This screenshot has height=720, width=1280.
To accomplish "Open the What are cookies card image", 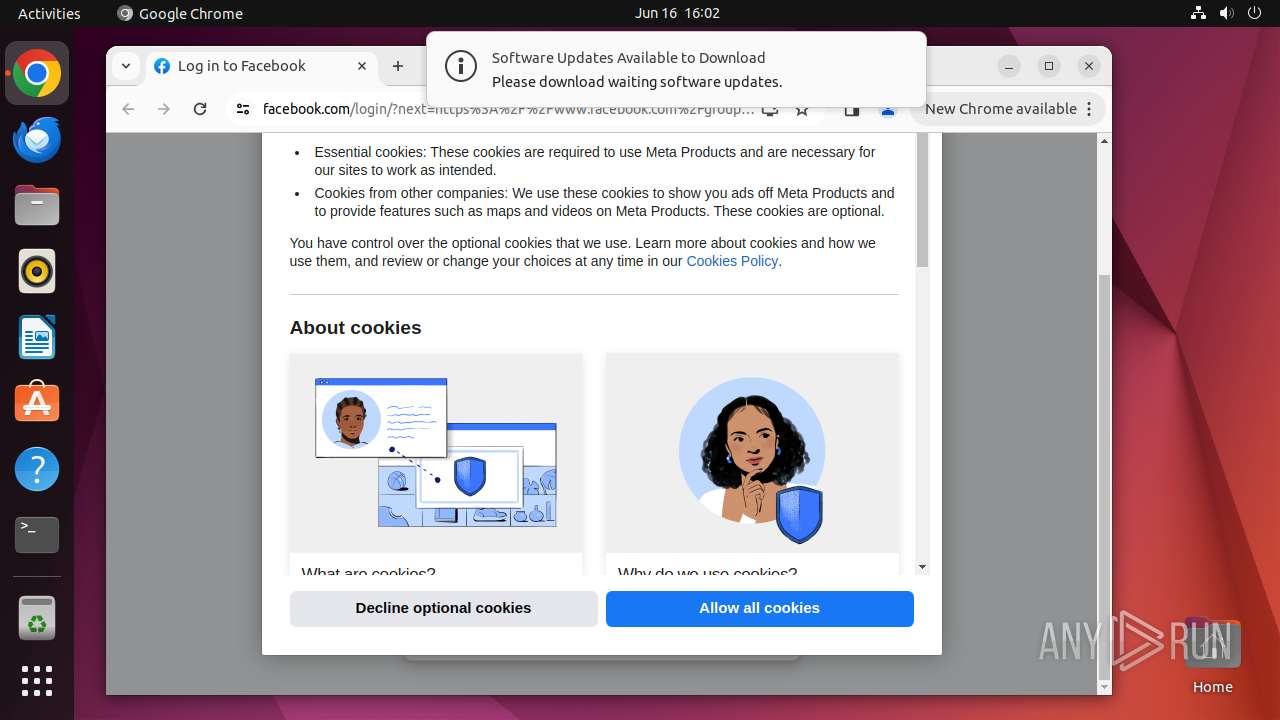I will coord(436,453).
